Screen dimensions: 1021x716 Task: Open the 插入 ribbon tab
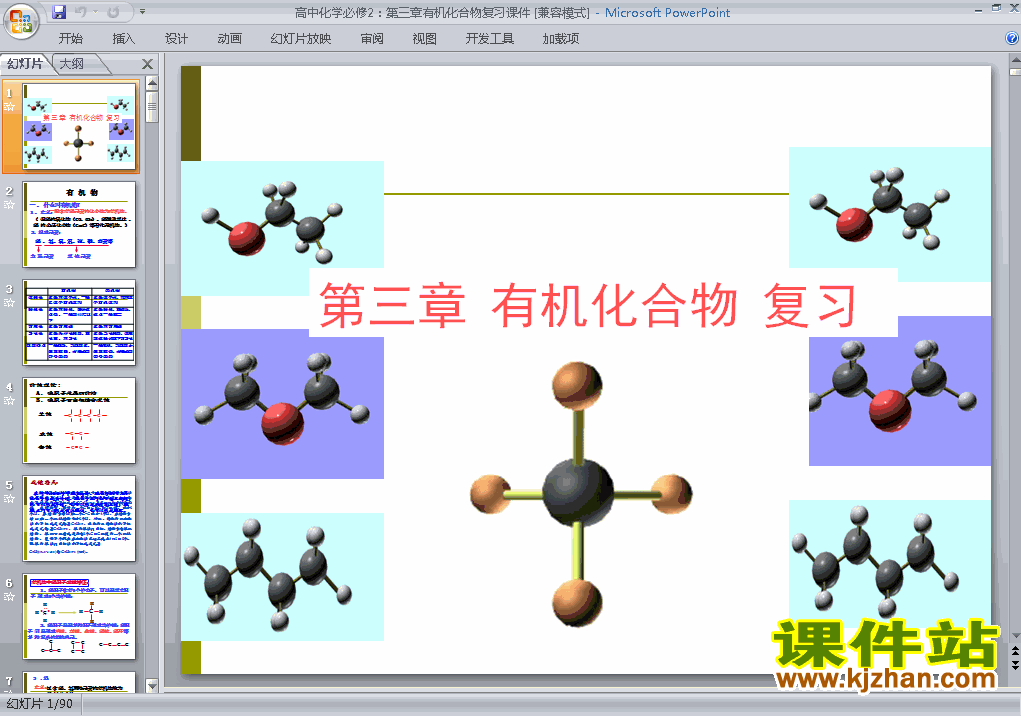pos(124,38)
